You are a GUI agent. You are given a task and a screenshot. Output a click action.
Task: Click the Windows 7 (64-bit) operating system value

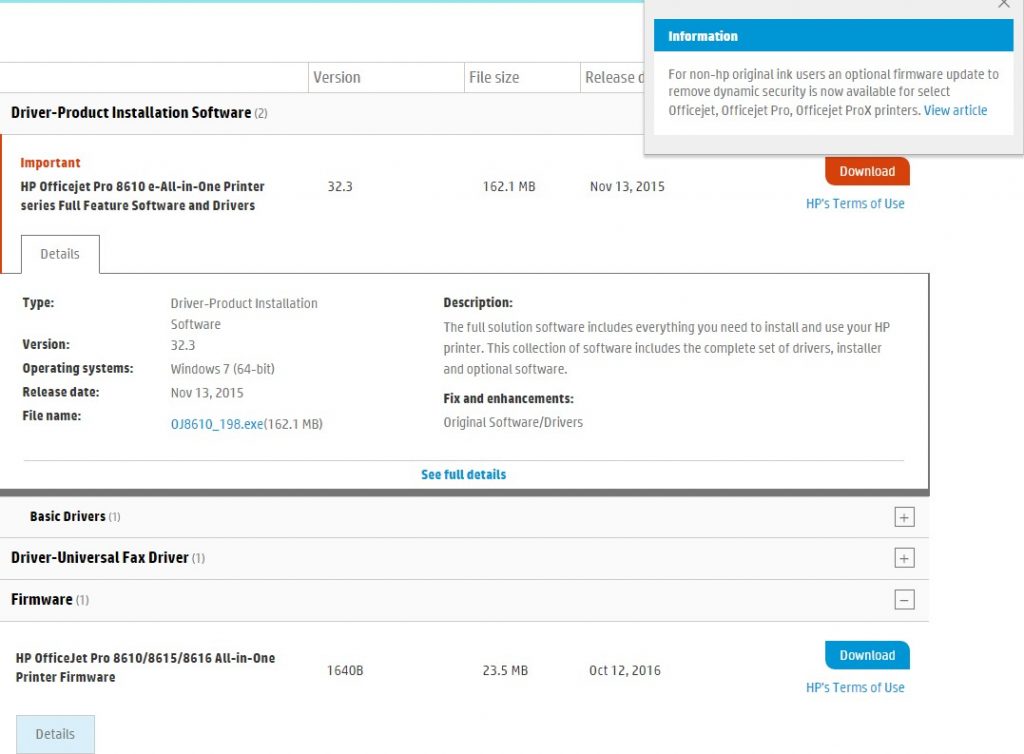(x=223, y=369)
